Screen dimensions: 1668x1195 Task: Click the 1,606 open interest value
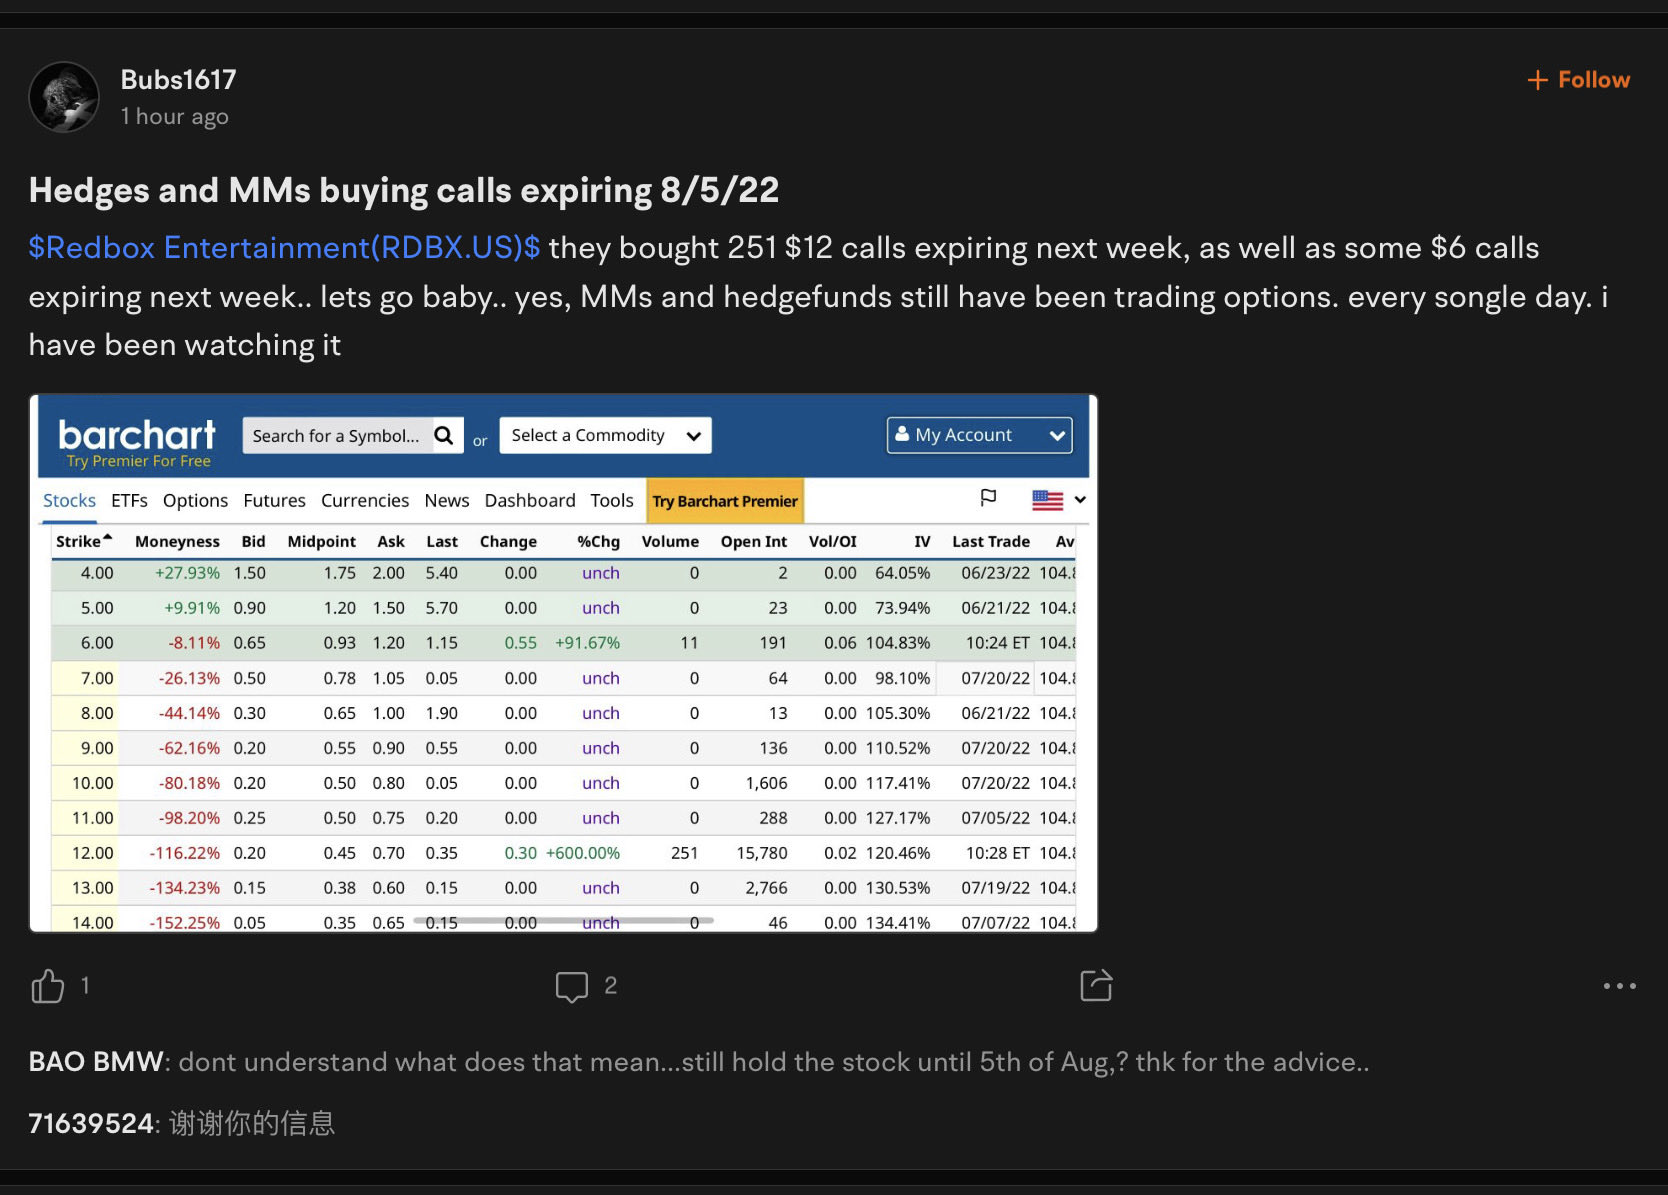tap(766, 783)
